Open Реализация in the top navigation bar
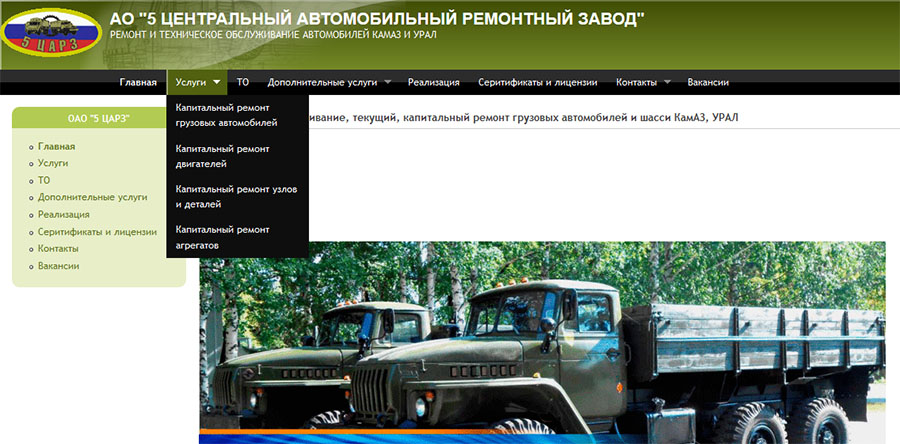This screenshot has height=444, width=900. pos(433,83)
